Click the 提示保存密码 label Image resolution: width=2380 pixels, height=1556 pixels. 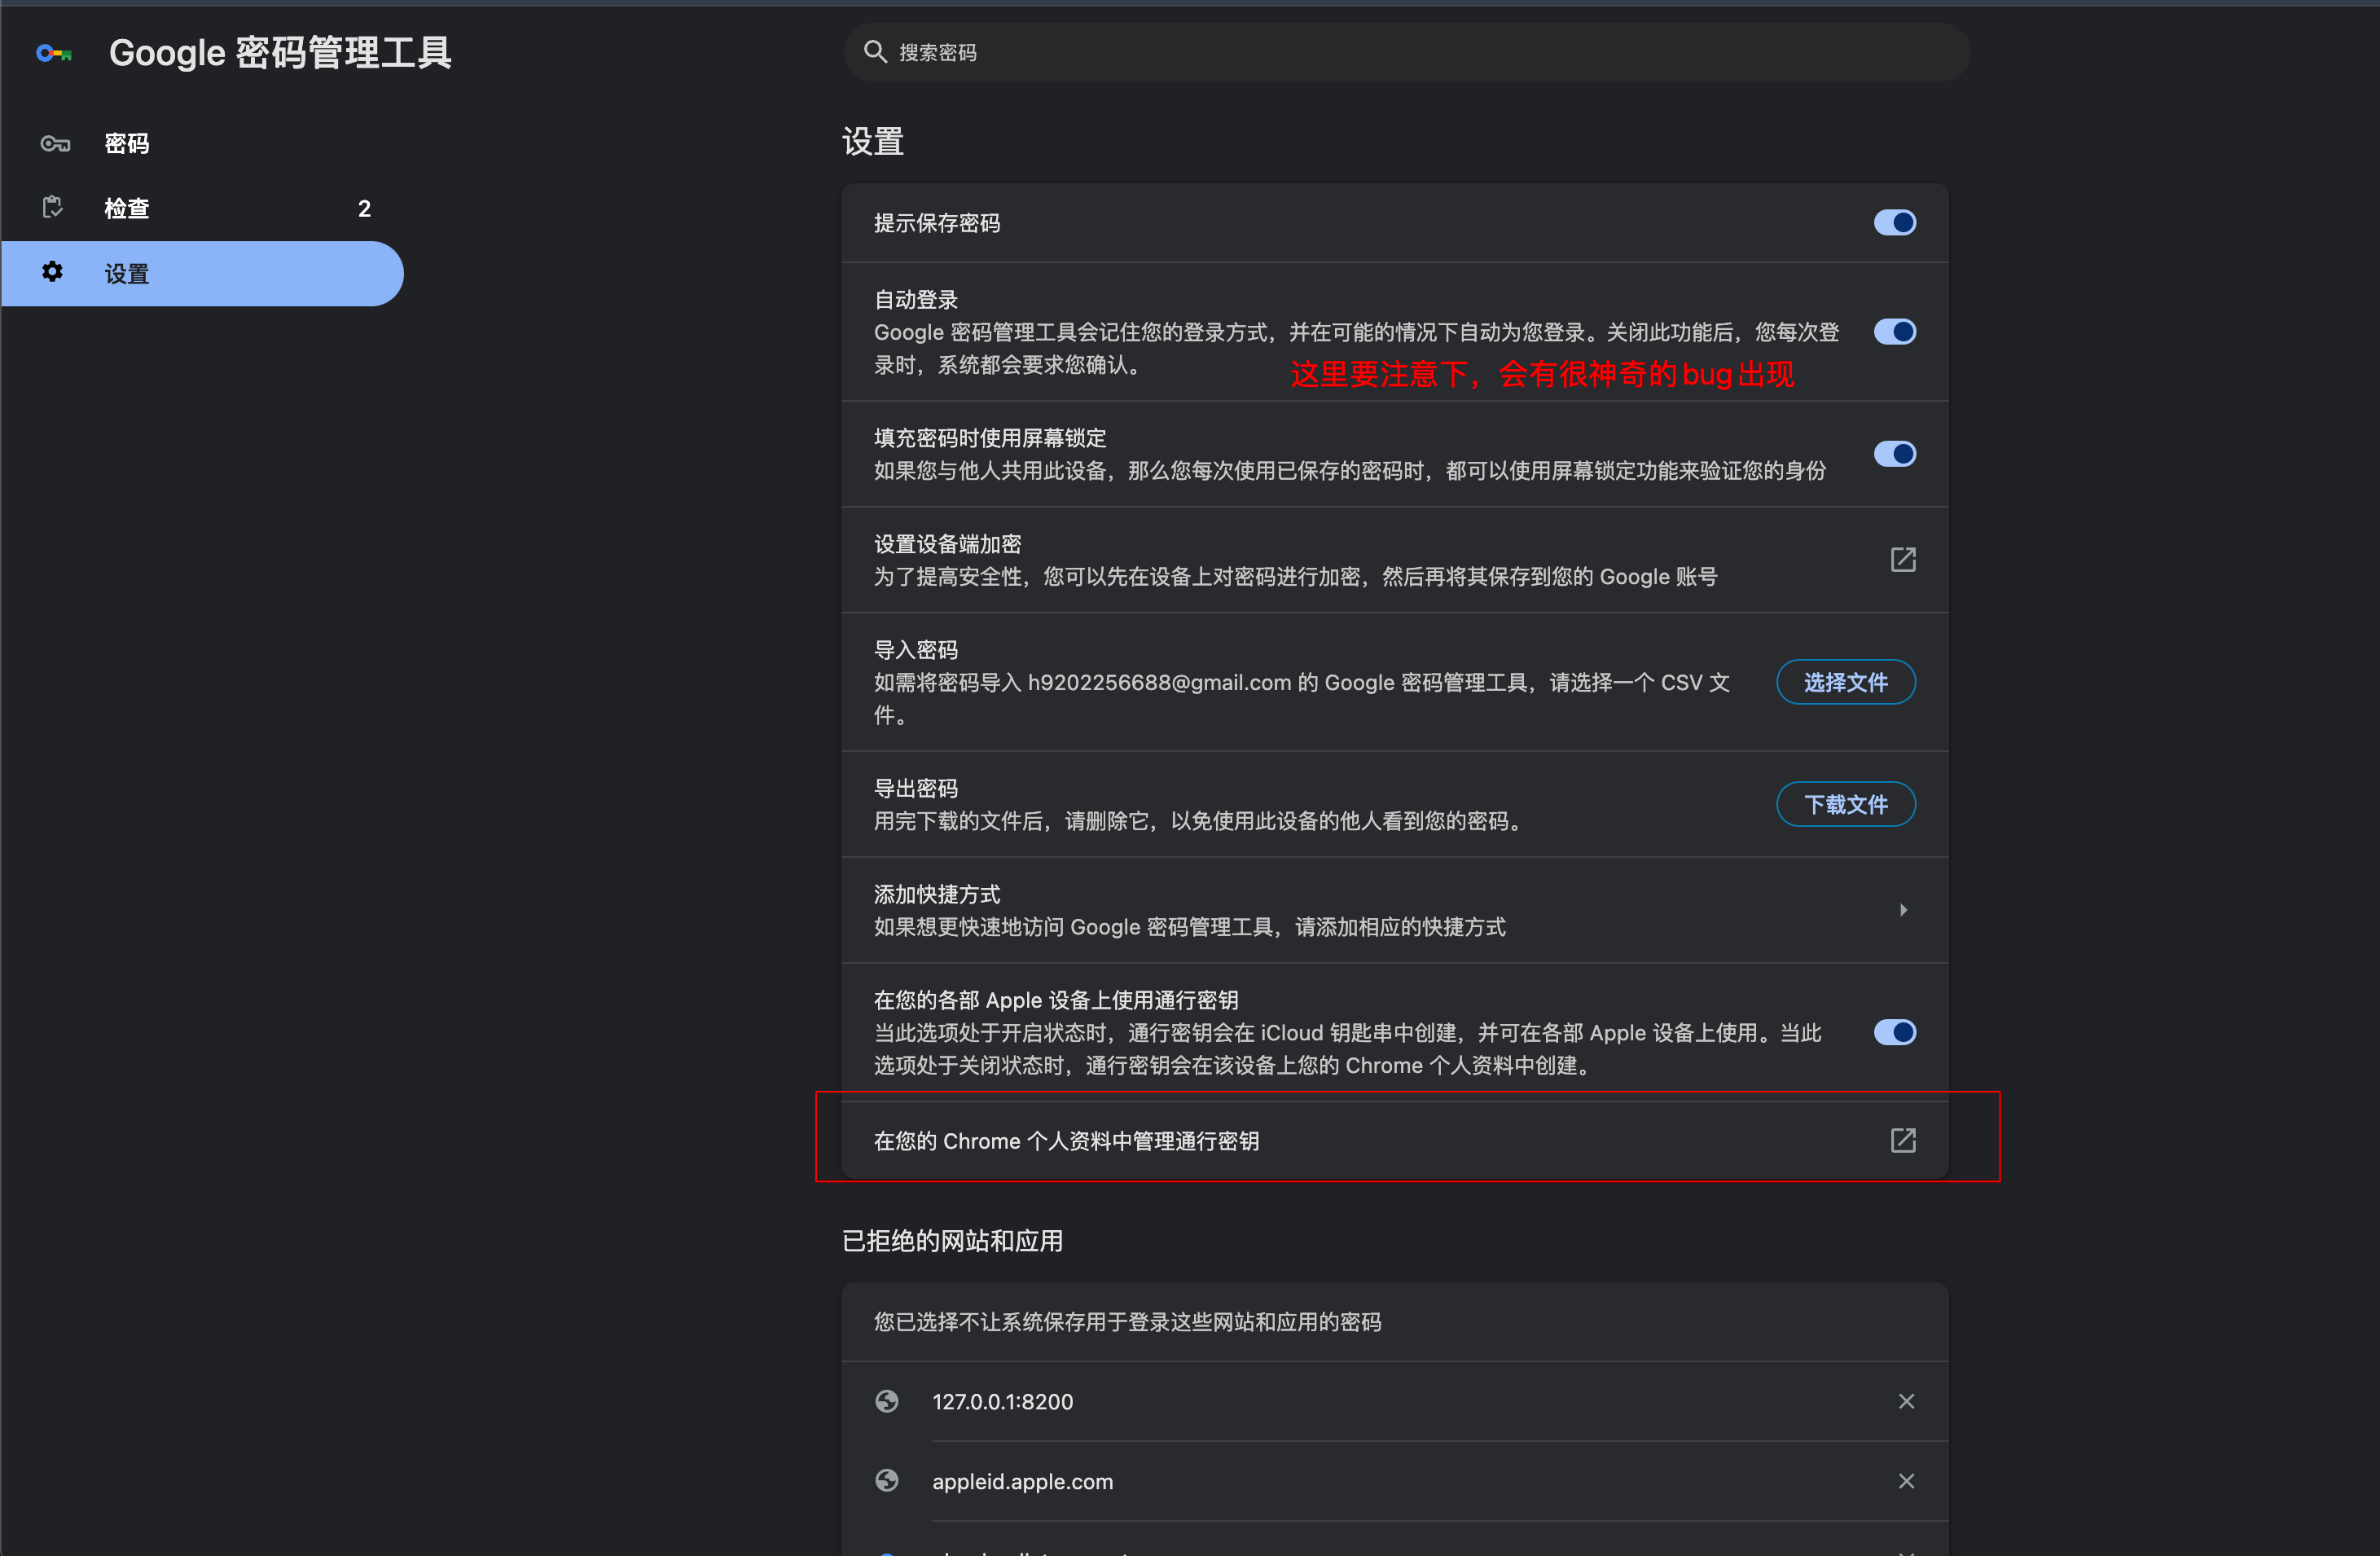pos(937,223)
